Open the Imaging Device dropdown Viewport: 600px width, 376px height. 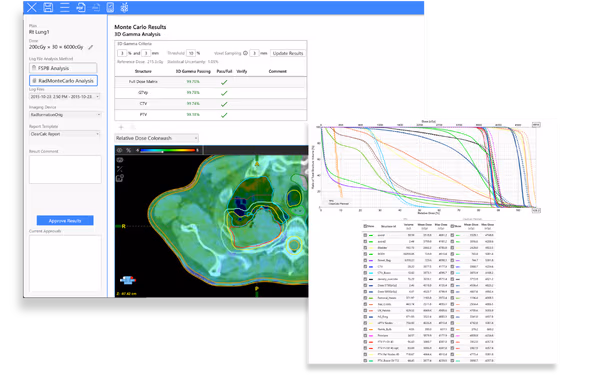(x=65, y=115)
